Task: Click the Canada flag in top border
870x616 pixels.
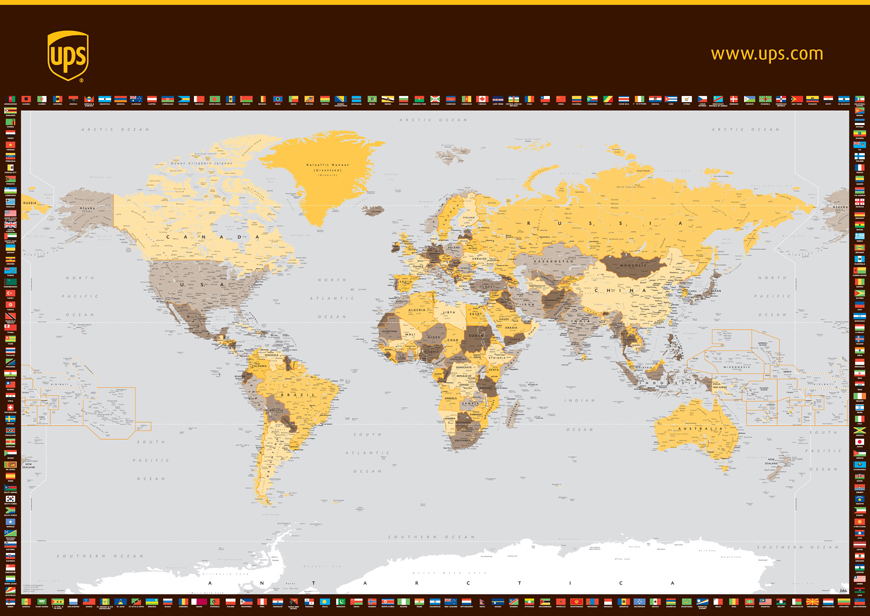Action: [x=481, y=100]
